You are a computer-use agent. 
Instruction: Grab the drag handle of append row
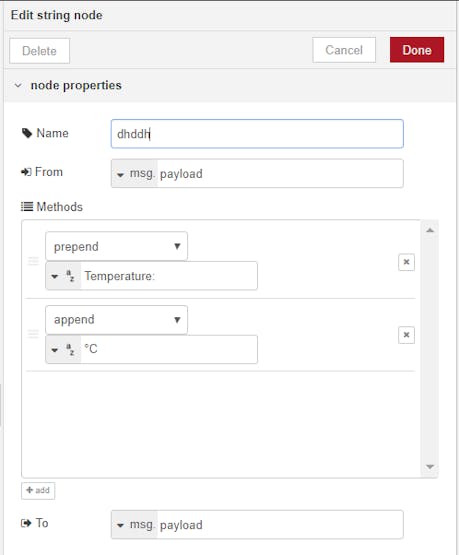[33, 333]
